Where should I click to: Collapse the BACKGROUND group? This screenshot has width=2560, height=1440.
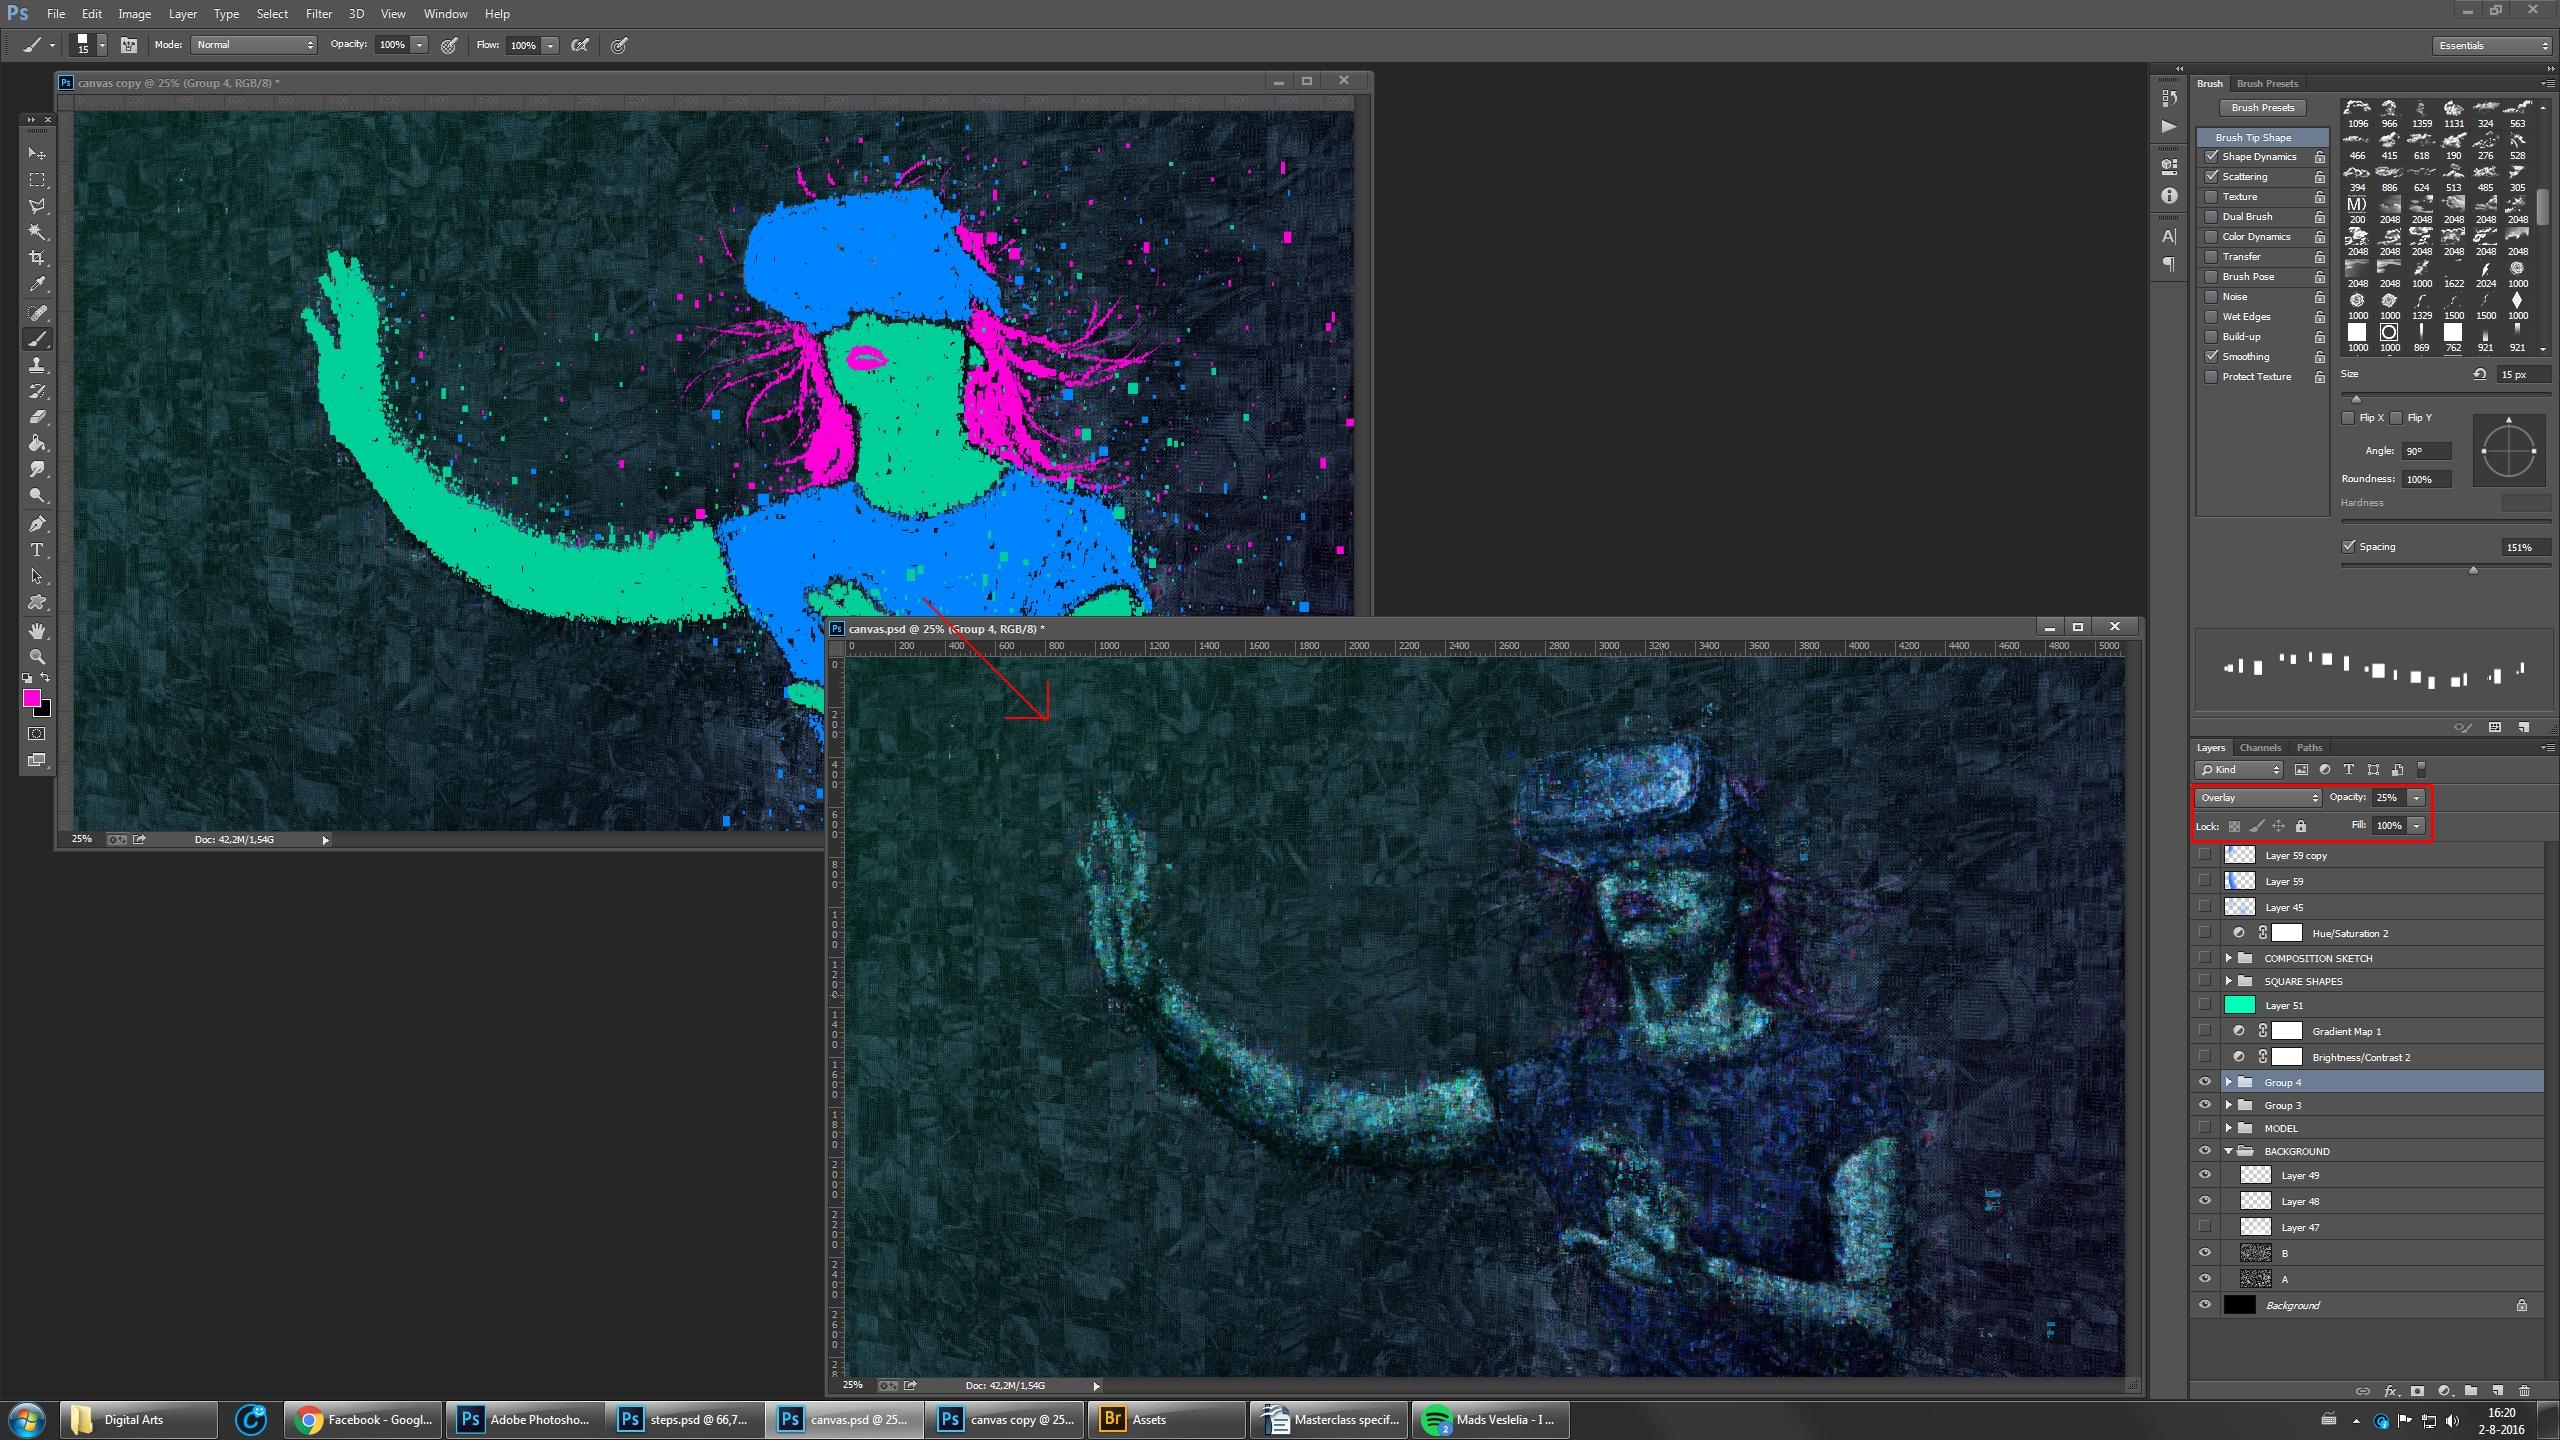pos(2229,1151)
